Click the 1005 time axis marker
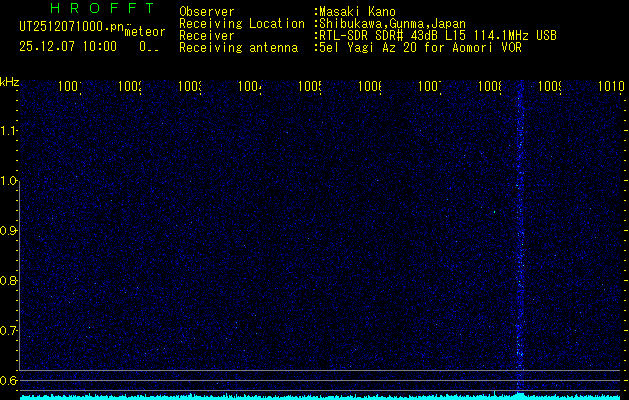This screenshot has height=400, width=629. coord(310,86)
